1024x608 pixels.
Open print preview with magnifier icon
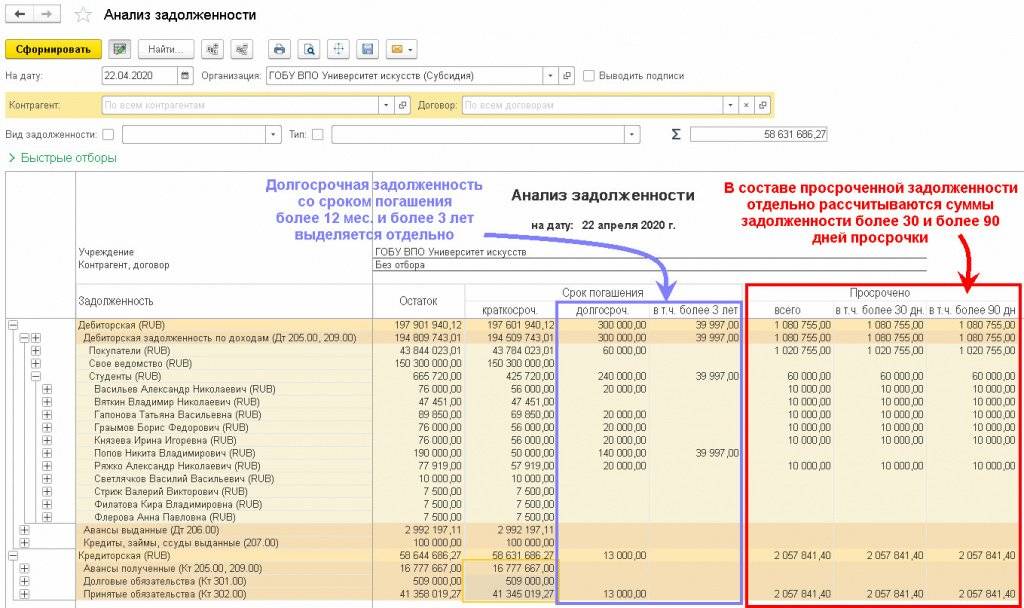(x=310, y=49)
